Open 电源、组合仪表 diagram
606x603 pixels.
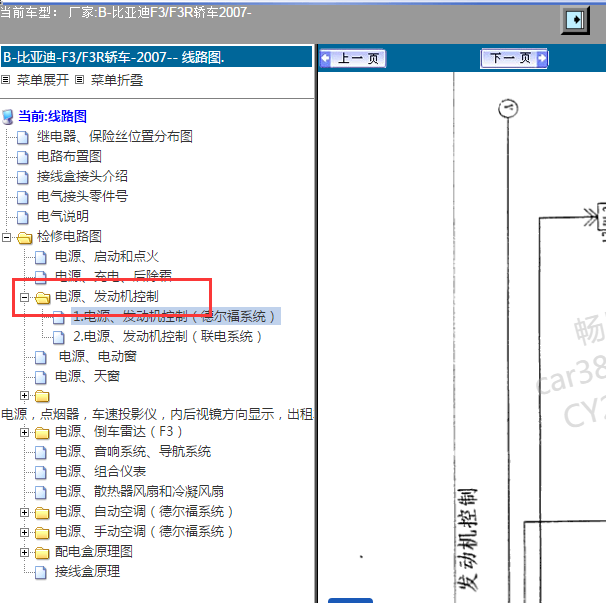coord(100,472)
